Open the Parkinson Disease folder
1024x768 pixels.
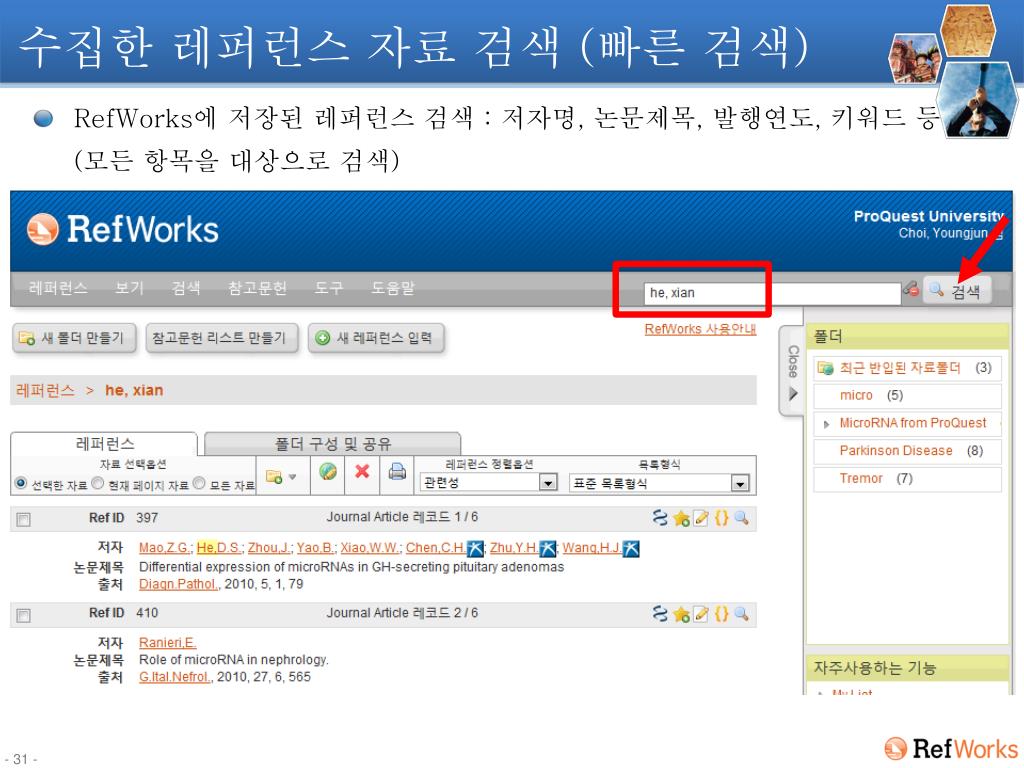[x=896, y=451]
